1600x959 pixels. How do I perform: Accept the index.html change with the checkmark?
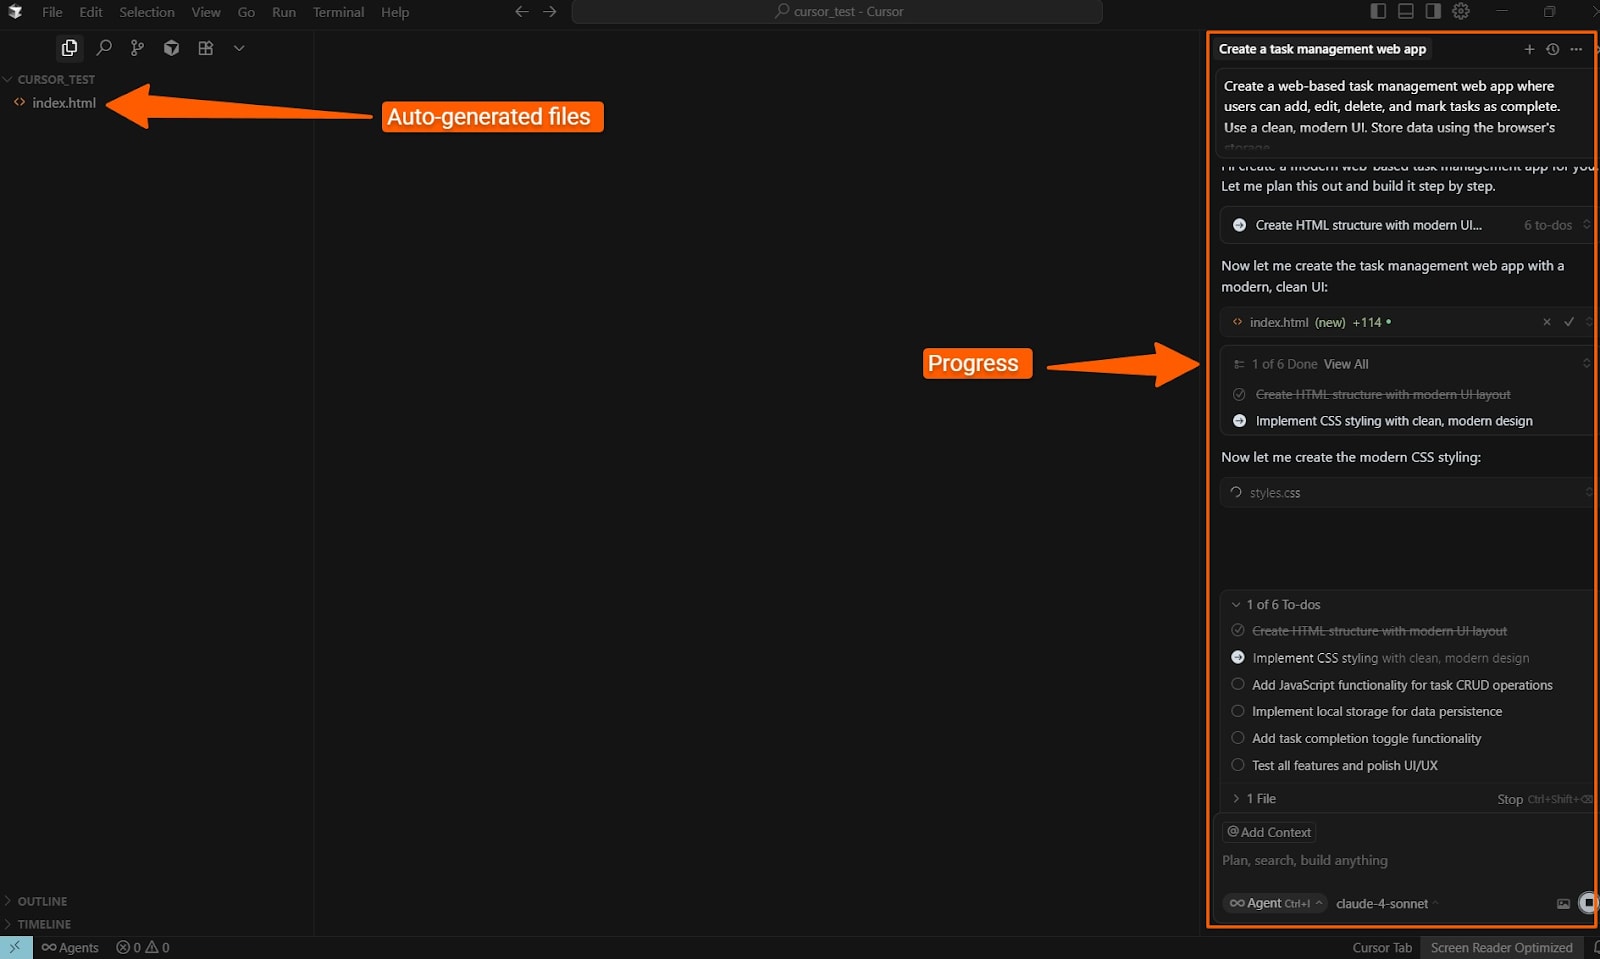point(1569,322)
